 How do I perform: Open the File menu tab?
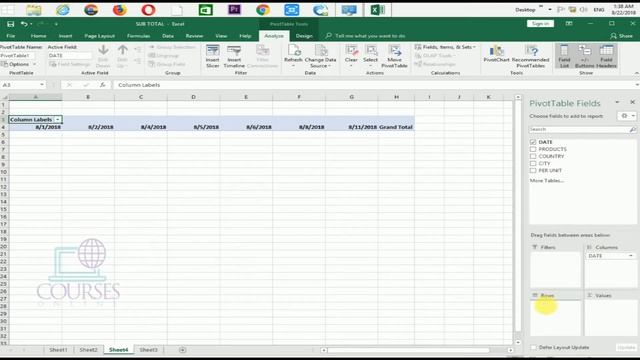click(x=11, y=36)
